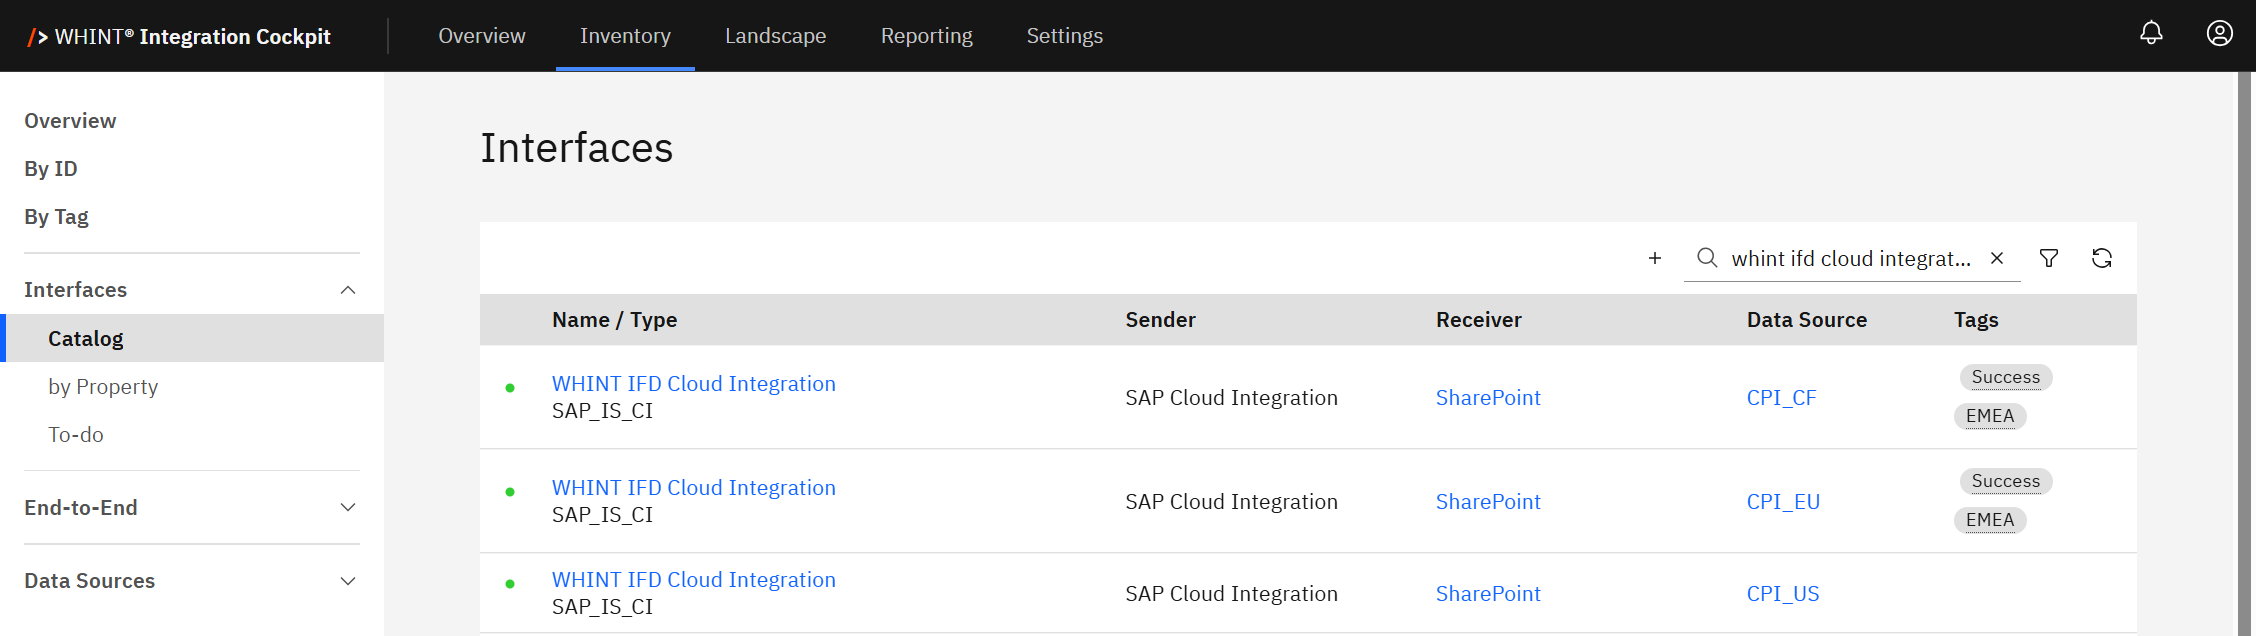Click SAP_IS_CI type text in CPI_EU row

click(x=602, y=515)
